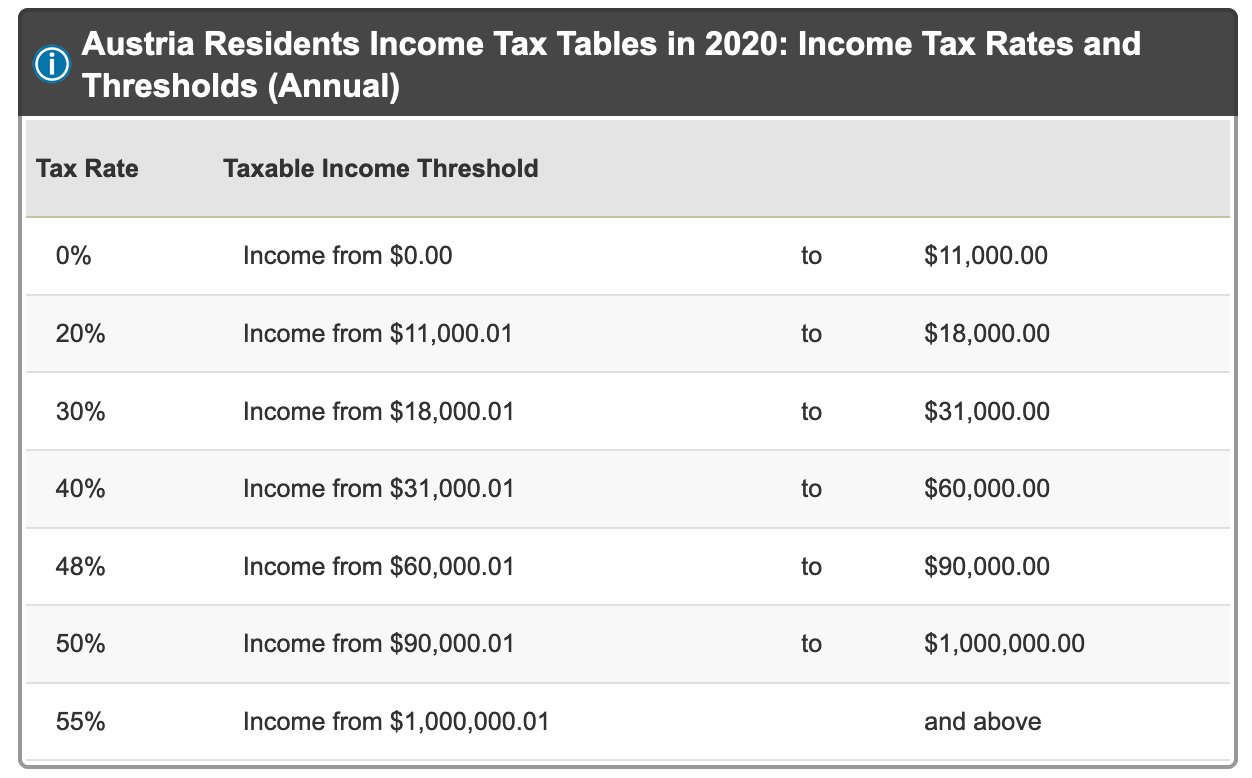The image size is (1252, 778).
Task: Select 'Income from $31,000.01' cell
Action: pos(378,488)
